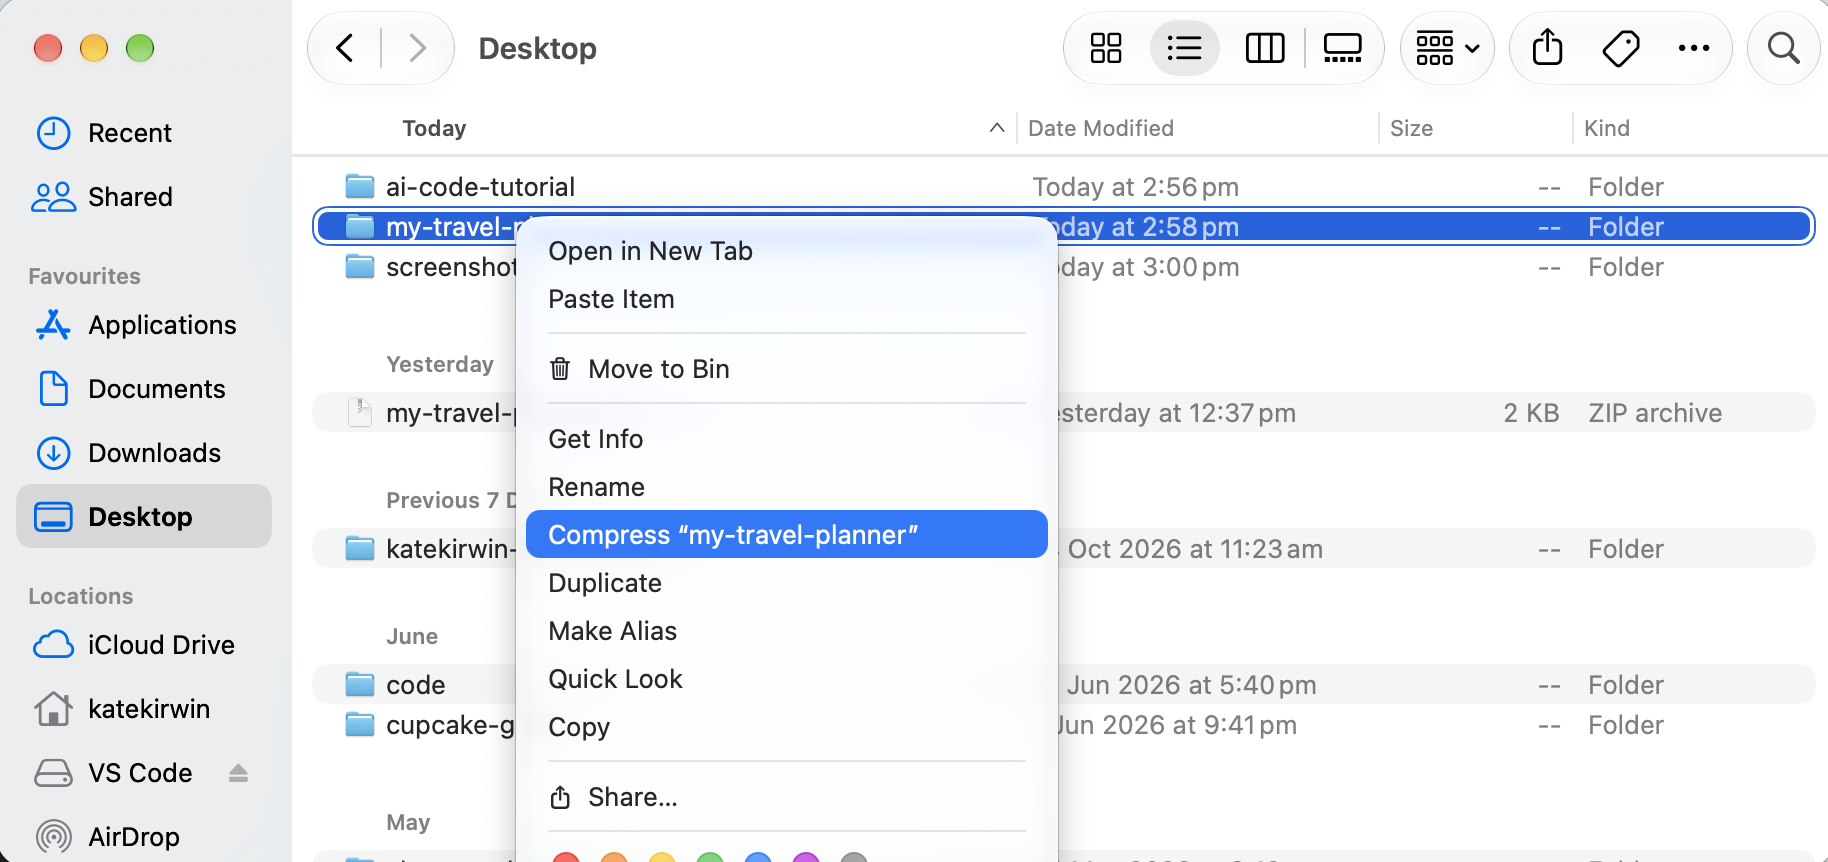Select the ZIP archive row
Viewport: 1828px width, 862px height.
[1064, 413]
